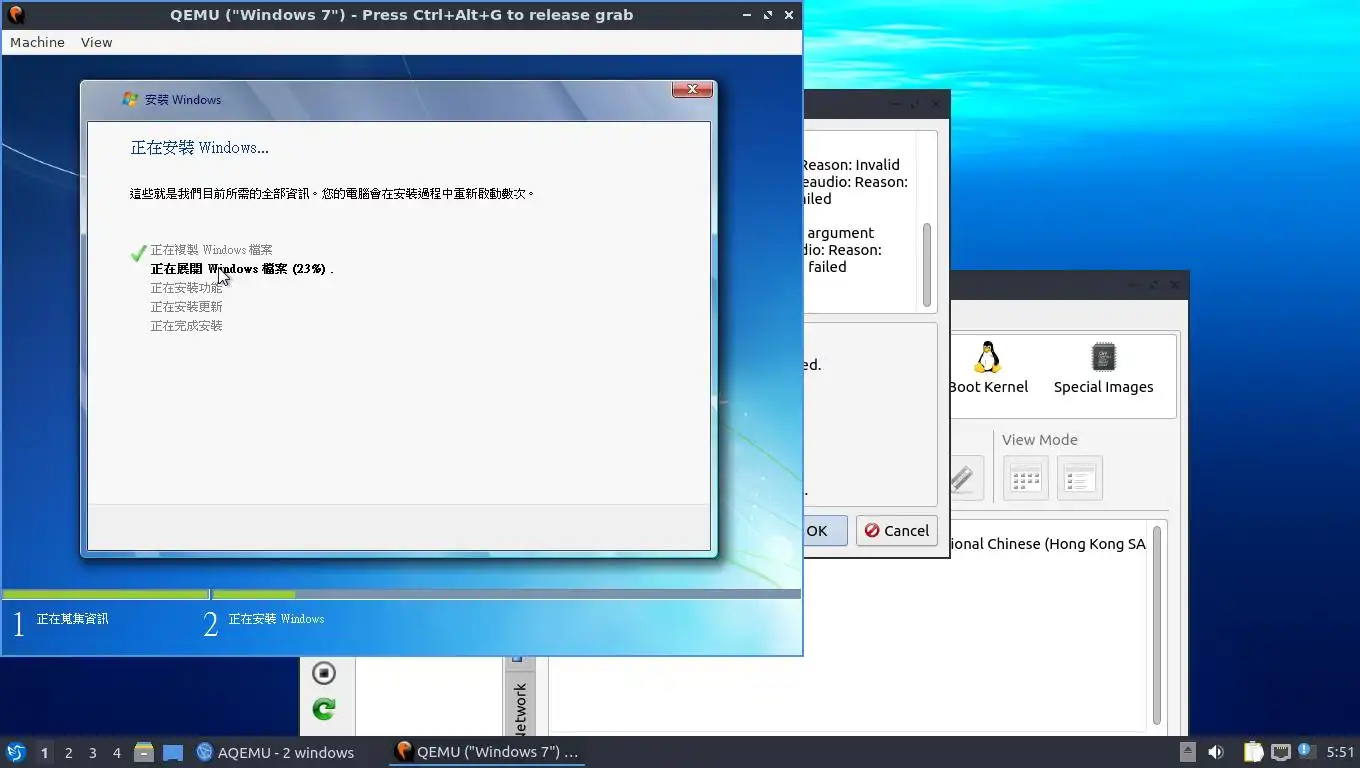
Task: Open the network connection tray icon
Action: (1280, 752)
